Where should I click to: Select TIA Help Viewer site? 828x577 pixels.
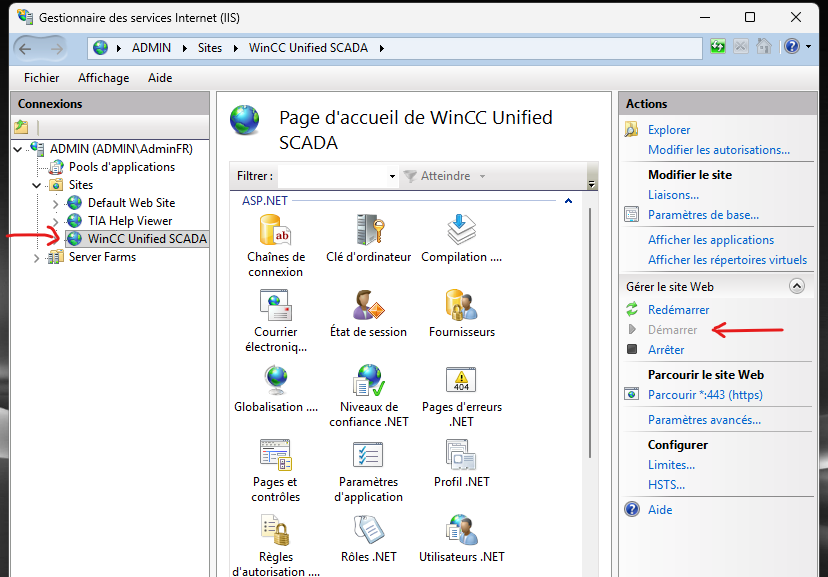[130, 221]
